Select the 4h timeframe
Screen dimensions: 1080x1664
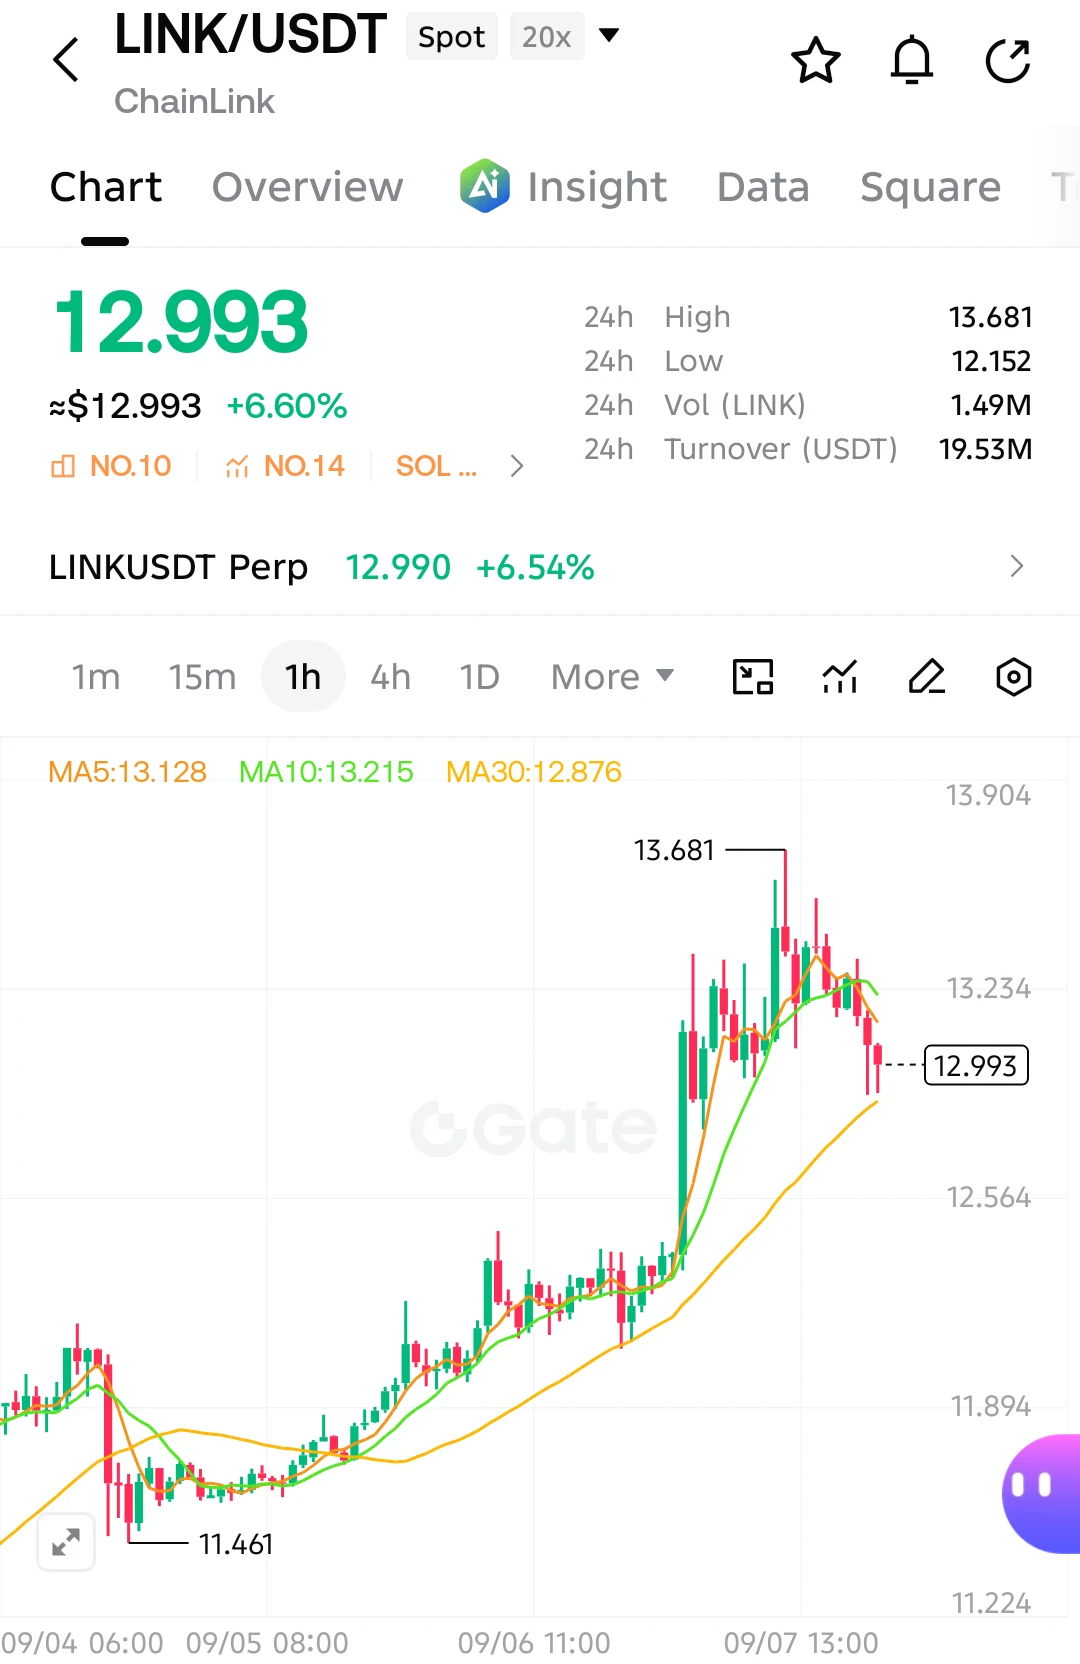[x=391, y=677]
